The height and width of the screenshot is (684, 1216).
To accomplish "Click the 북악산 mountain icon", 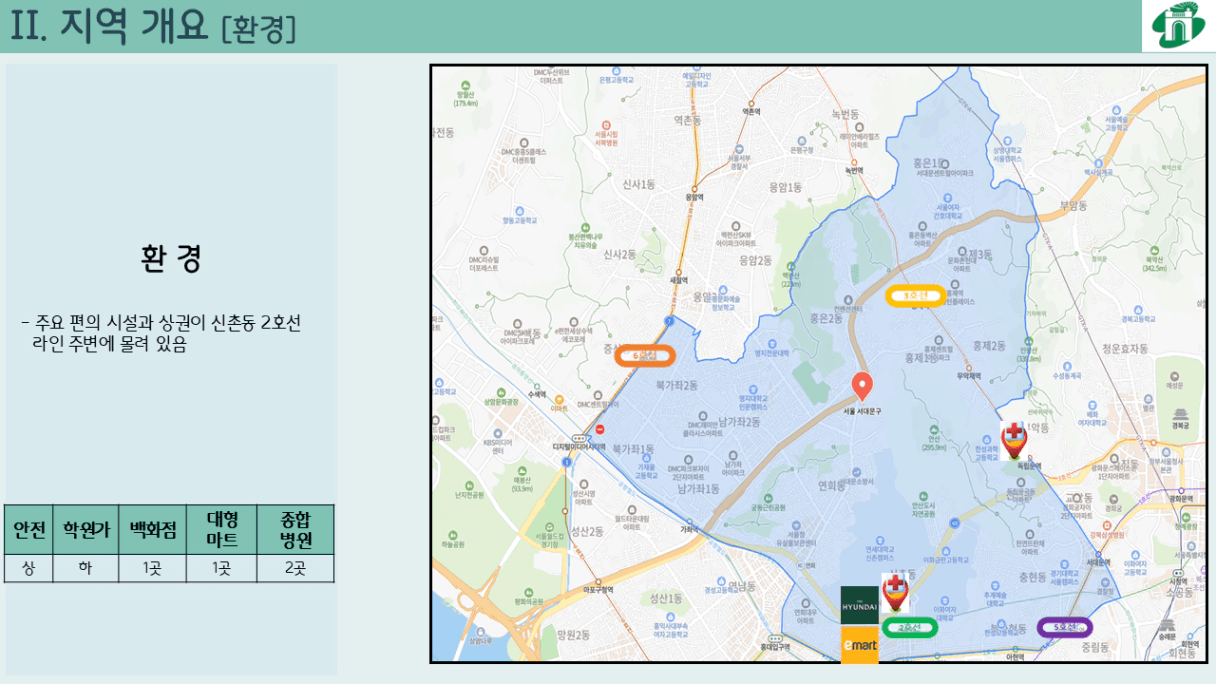I will pos(1154,250).
